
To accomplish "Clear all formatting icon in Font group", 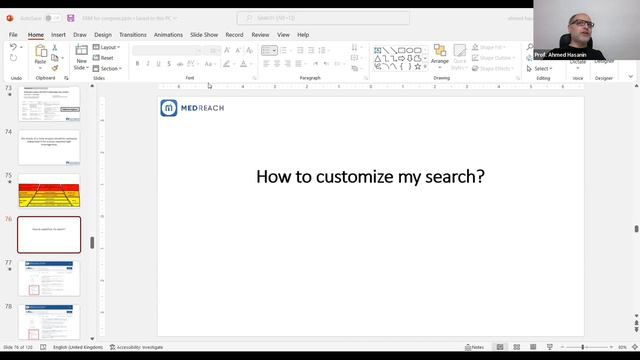I will click(x=249, y=50).
